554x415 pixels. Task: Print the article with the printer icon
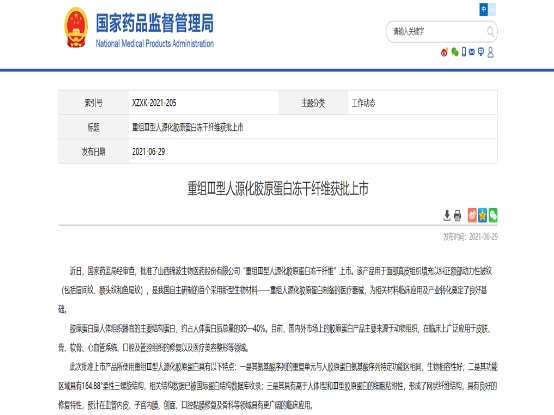[458, 215]
